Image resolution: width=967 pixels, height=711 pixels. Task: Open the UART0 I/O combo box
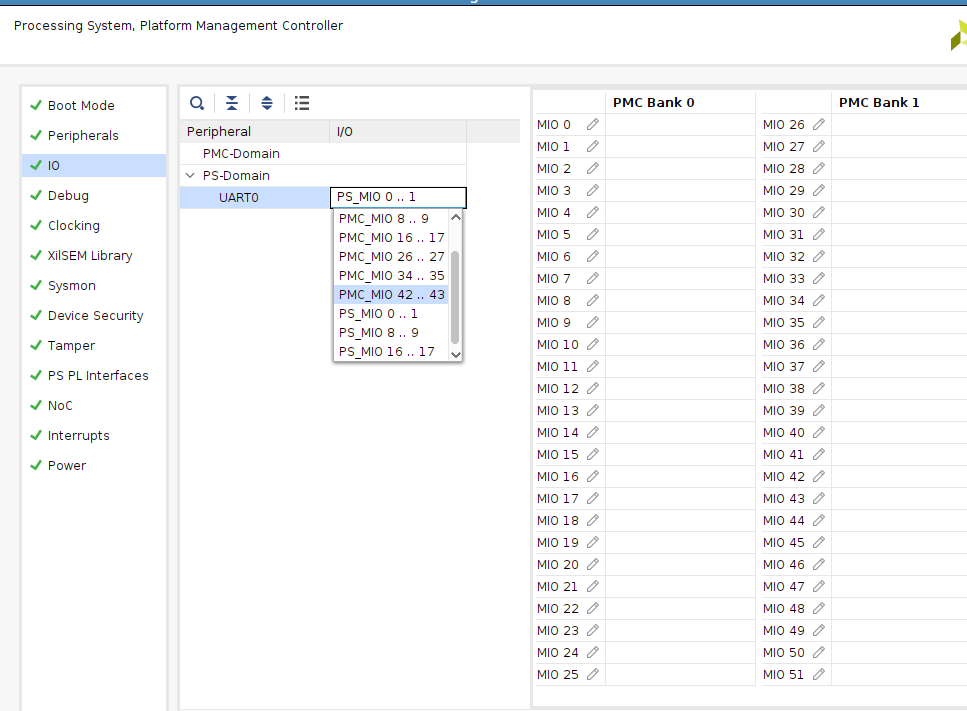[x=398, y=197]
